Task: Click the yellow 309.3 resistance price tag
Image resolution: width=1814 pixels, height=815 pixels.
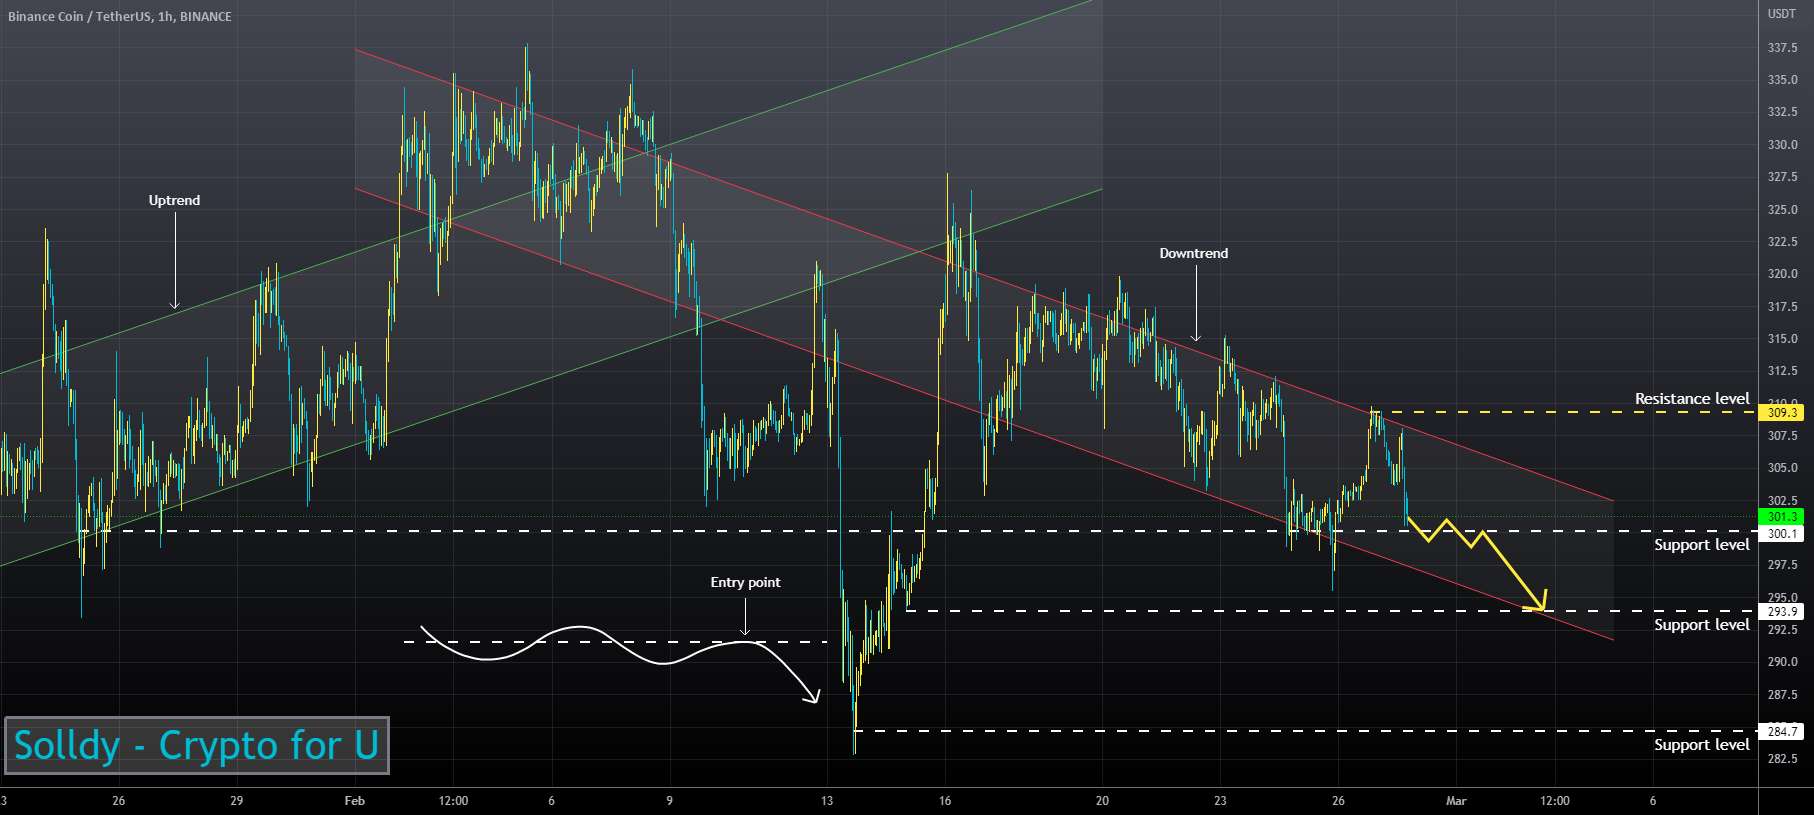Action: 1782,412
